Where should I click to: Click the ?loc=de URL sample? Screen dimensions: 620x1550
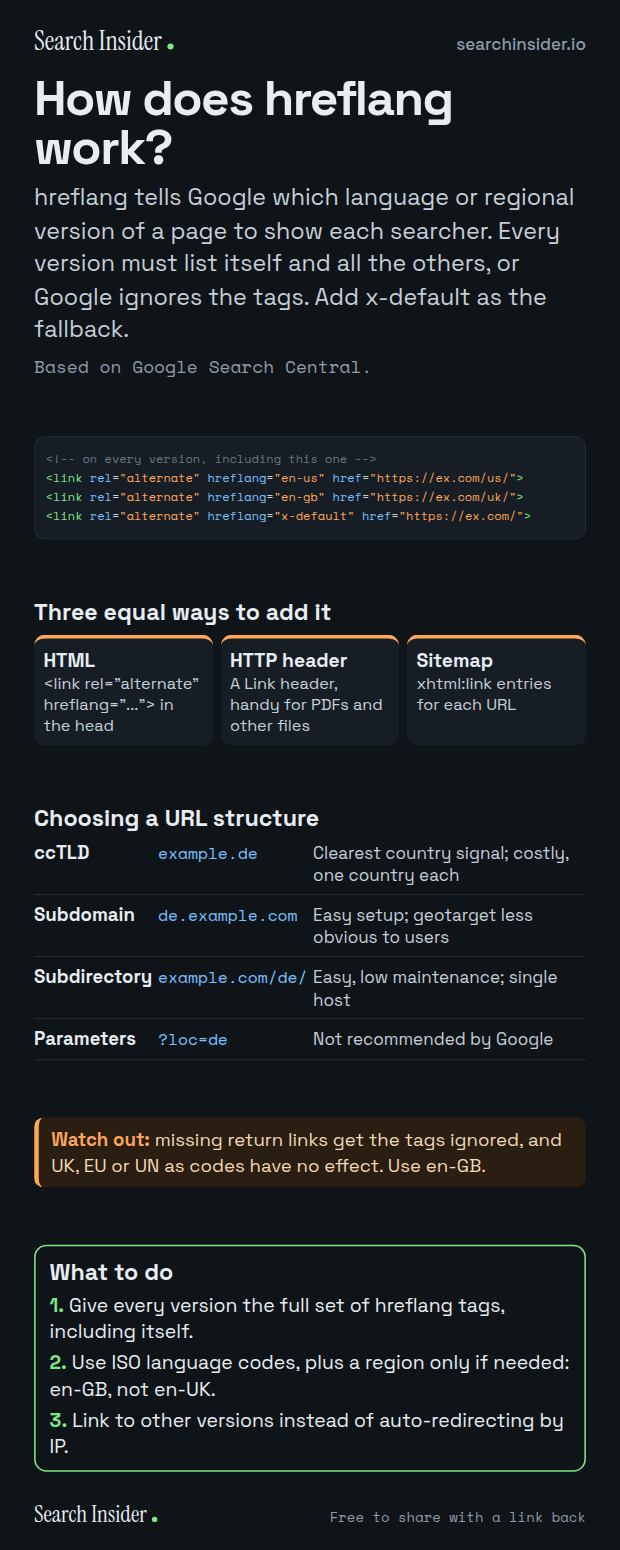[x=193, y=1040]
